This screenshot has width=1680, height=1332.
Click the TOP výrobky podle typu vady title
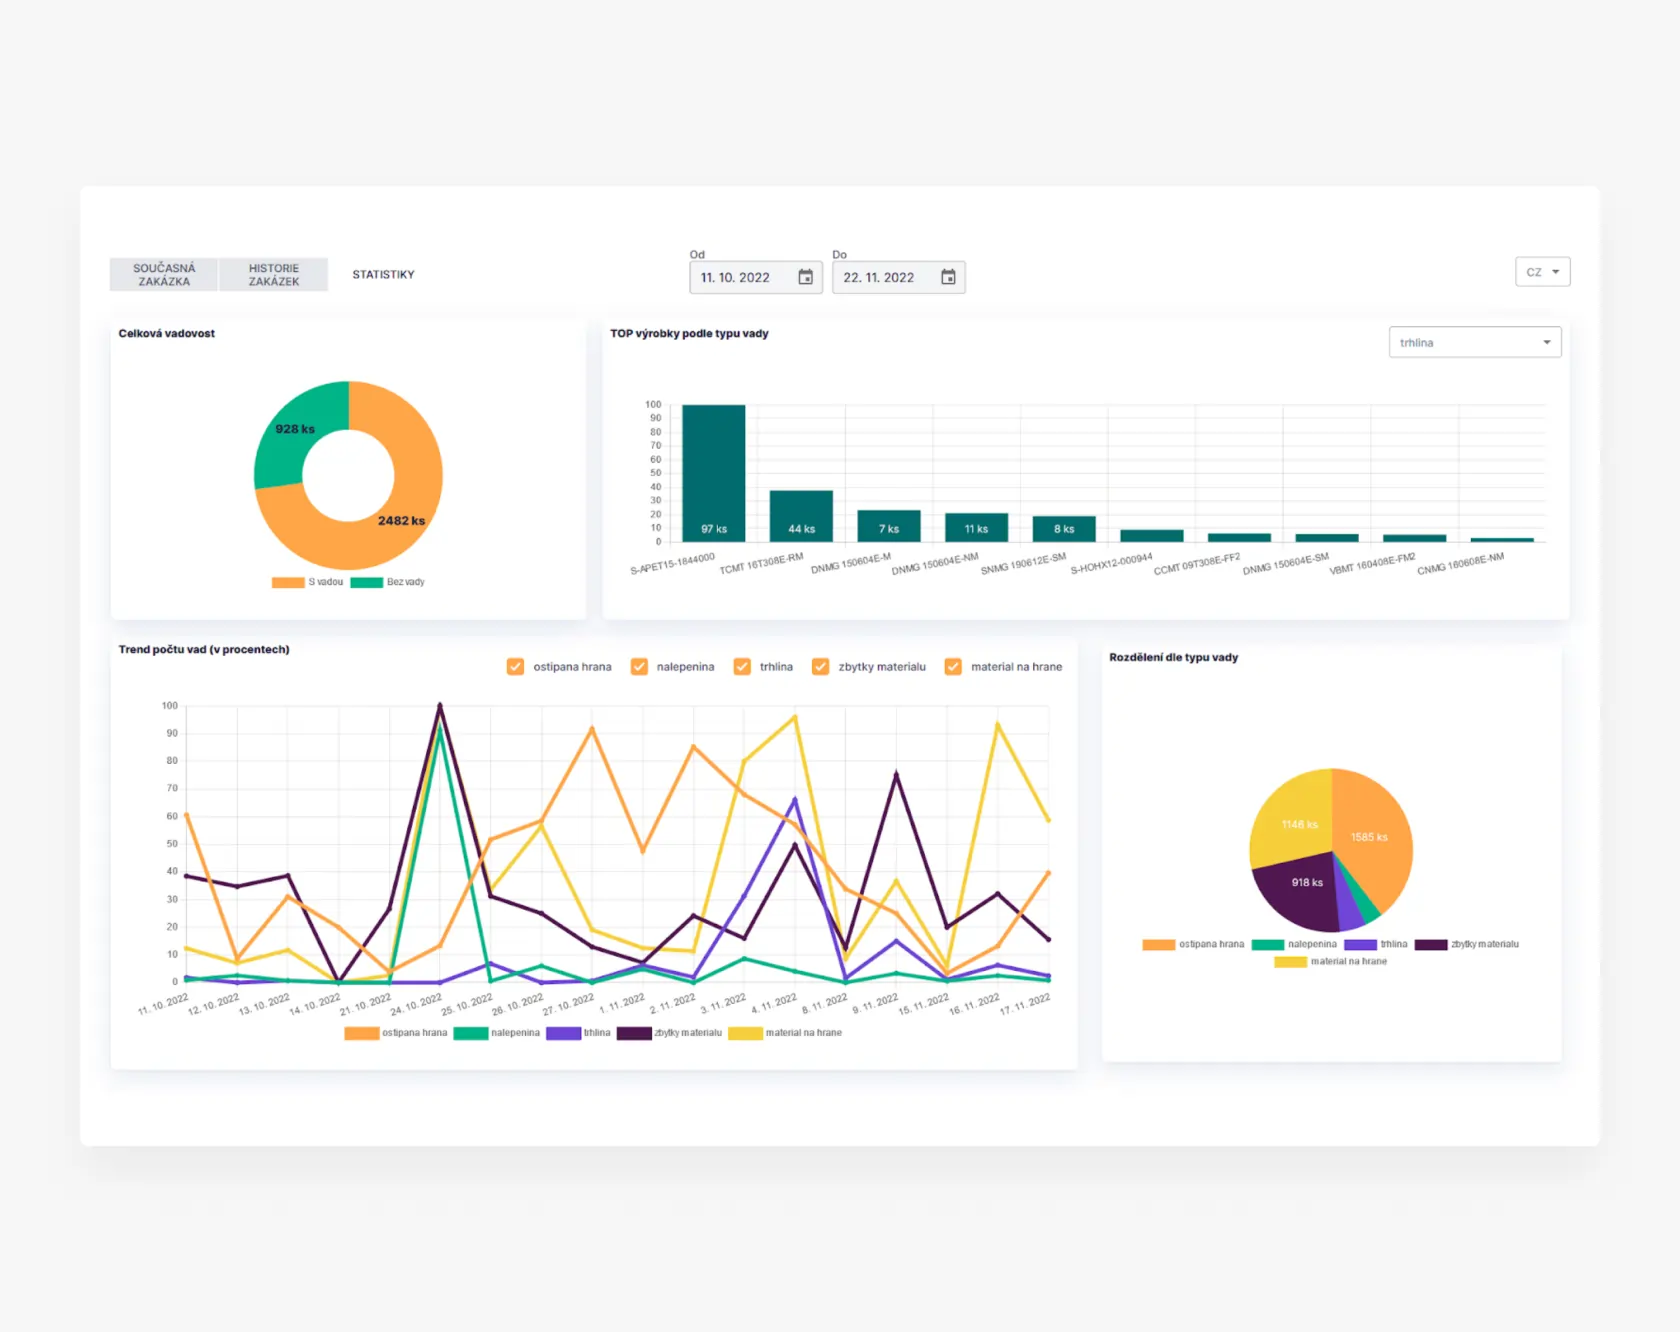click(690, 334)
